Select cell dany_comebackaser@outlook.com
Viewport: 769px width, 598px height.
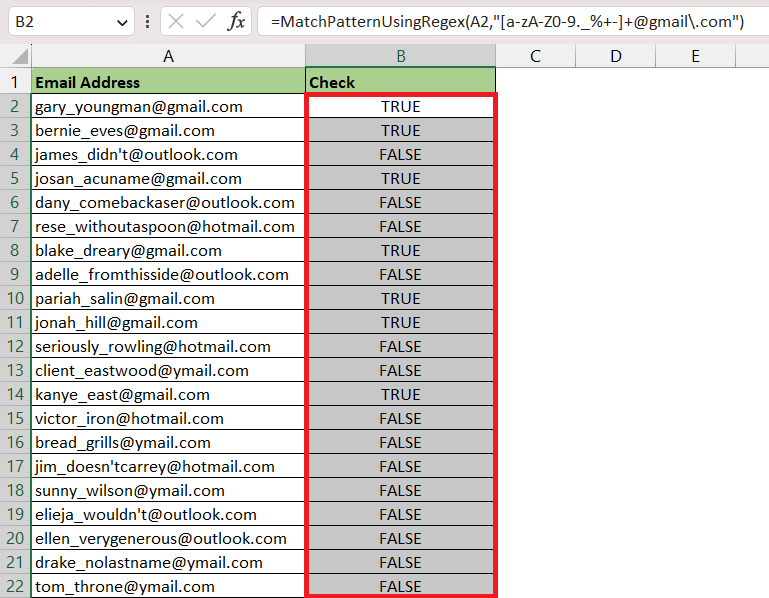coord(168,202)
